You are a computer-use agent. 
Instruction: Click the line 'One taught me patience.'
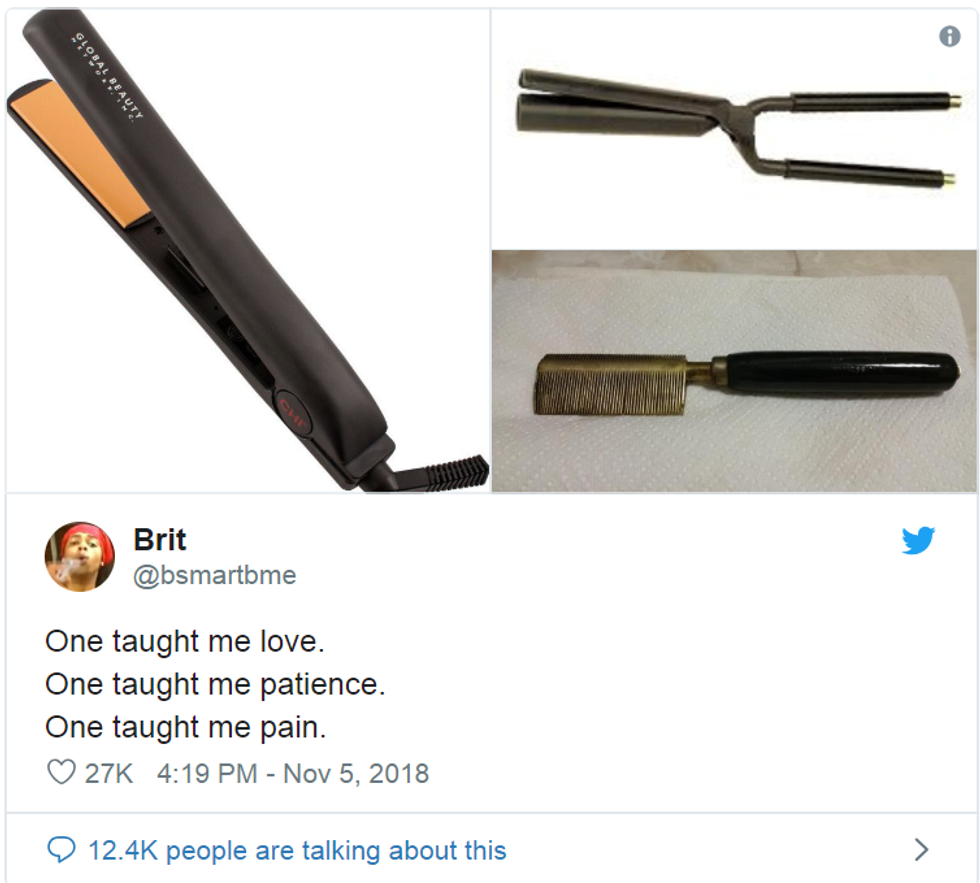(215, 684)
